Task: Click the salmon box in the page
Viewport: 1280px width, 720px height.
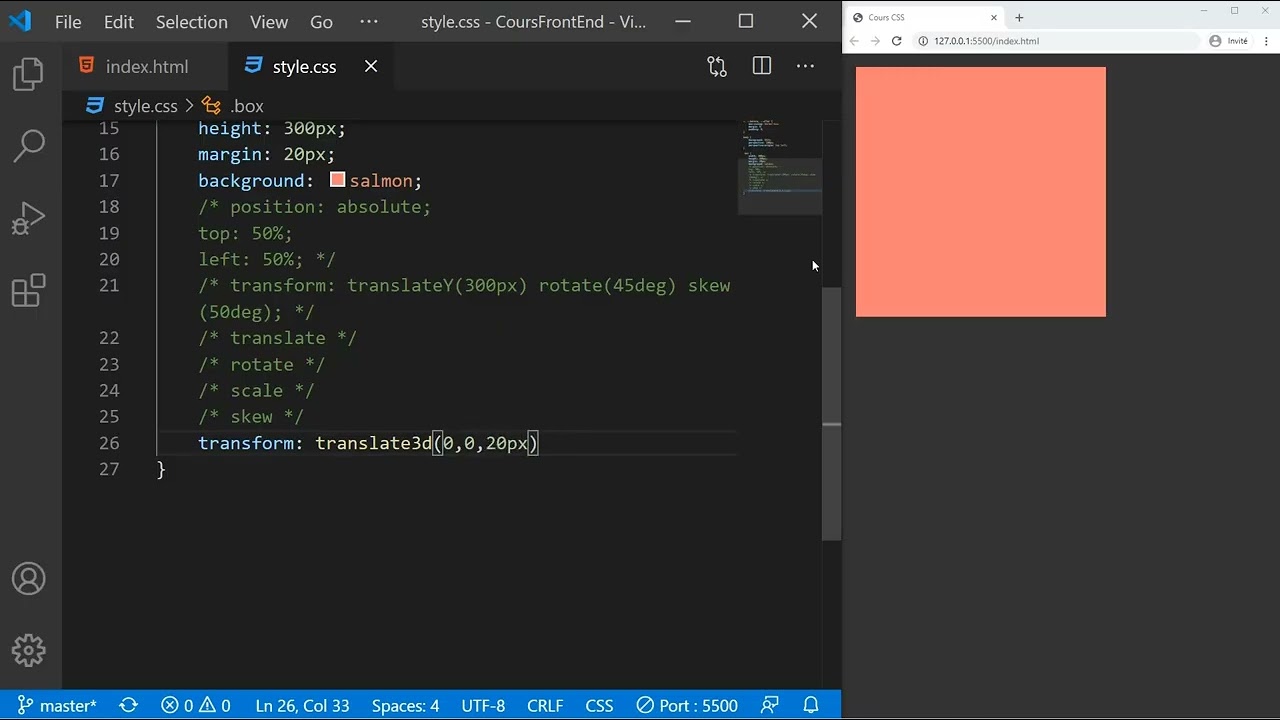Action: tap(981, 192)
